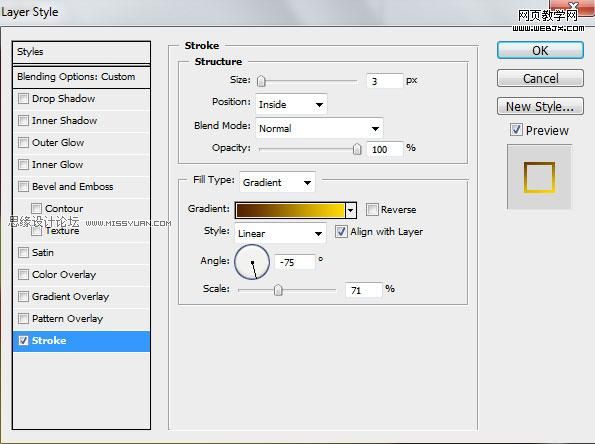Viewport: 595px width, 444px height.
Task: Open the gradient picker arrow
Action: [351, 210]
